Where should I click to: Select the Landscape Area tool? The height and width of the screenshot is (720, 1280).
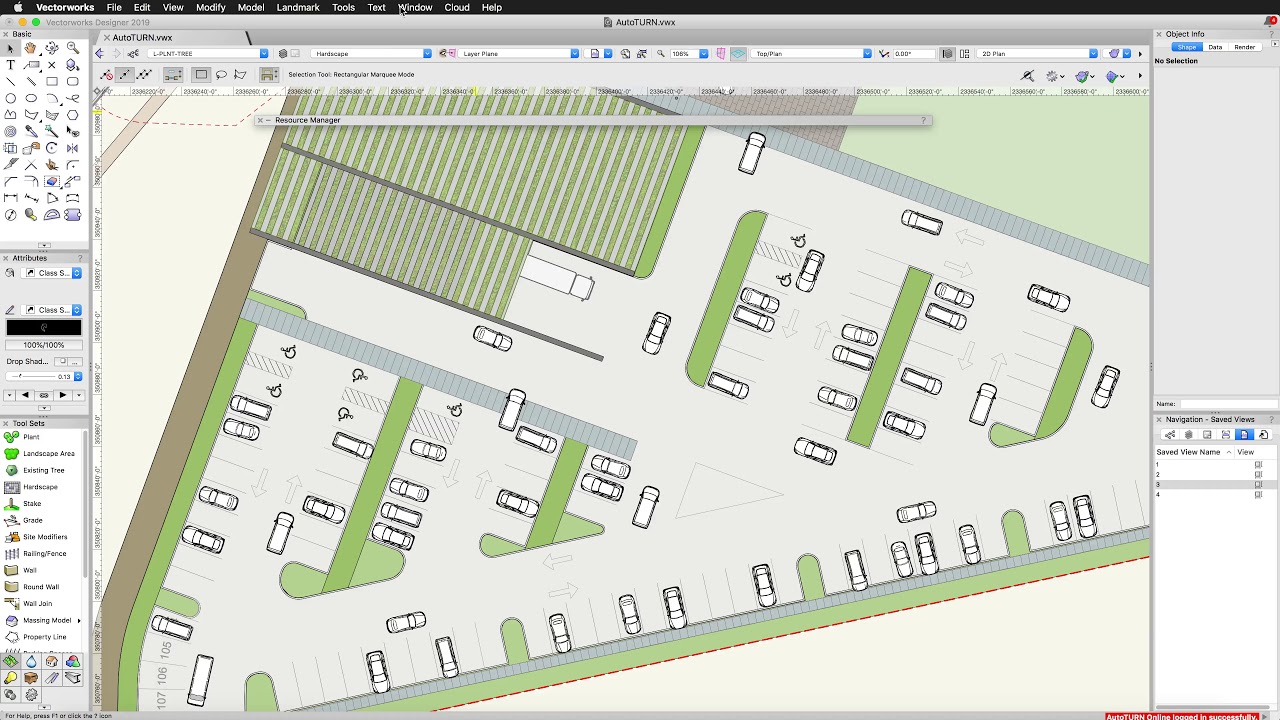point(40,453)
